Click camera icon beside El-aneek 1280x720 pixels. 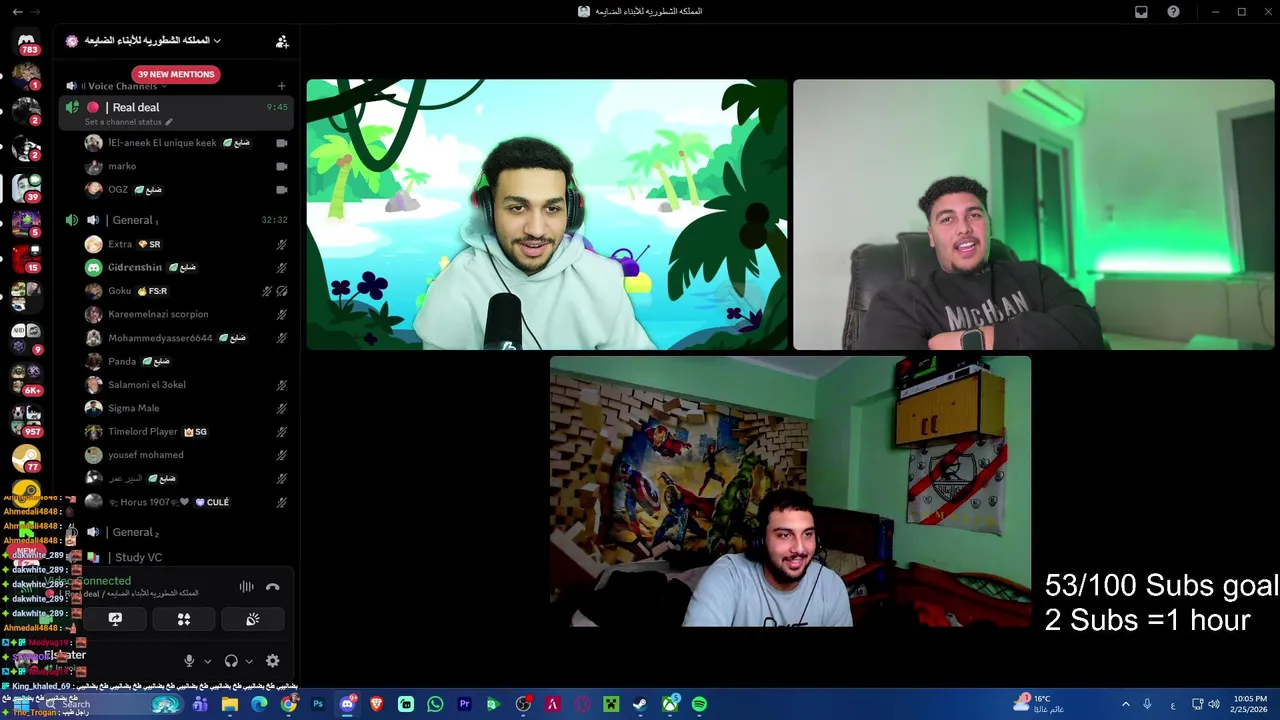(x=282, y=143)
